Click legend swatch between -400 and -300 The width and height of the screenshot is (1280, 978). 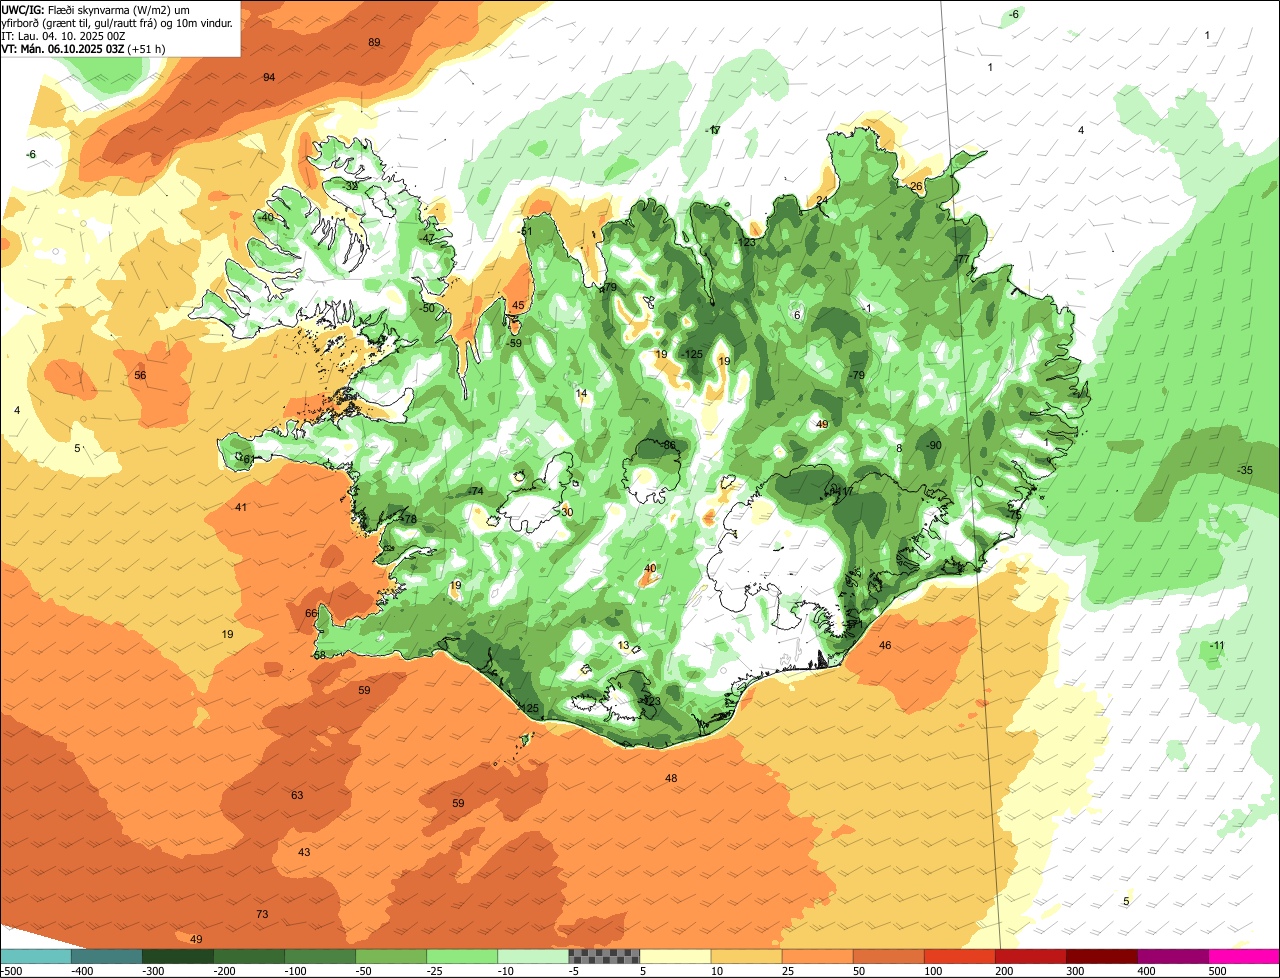106,956
